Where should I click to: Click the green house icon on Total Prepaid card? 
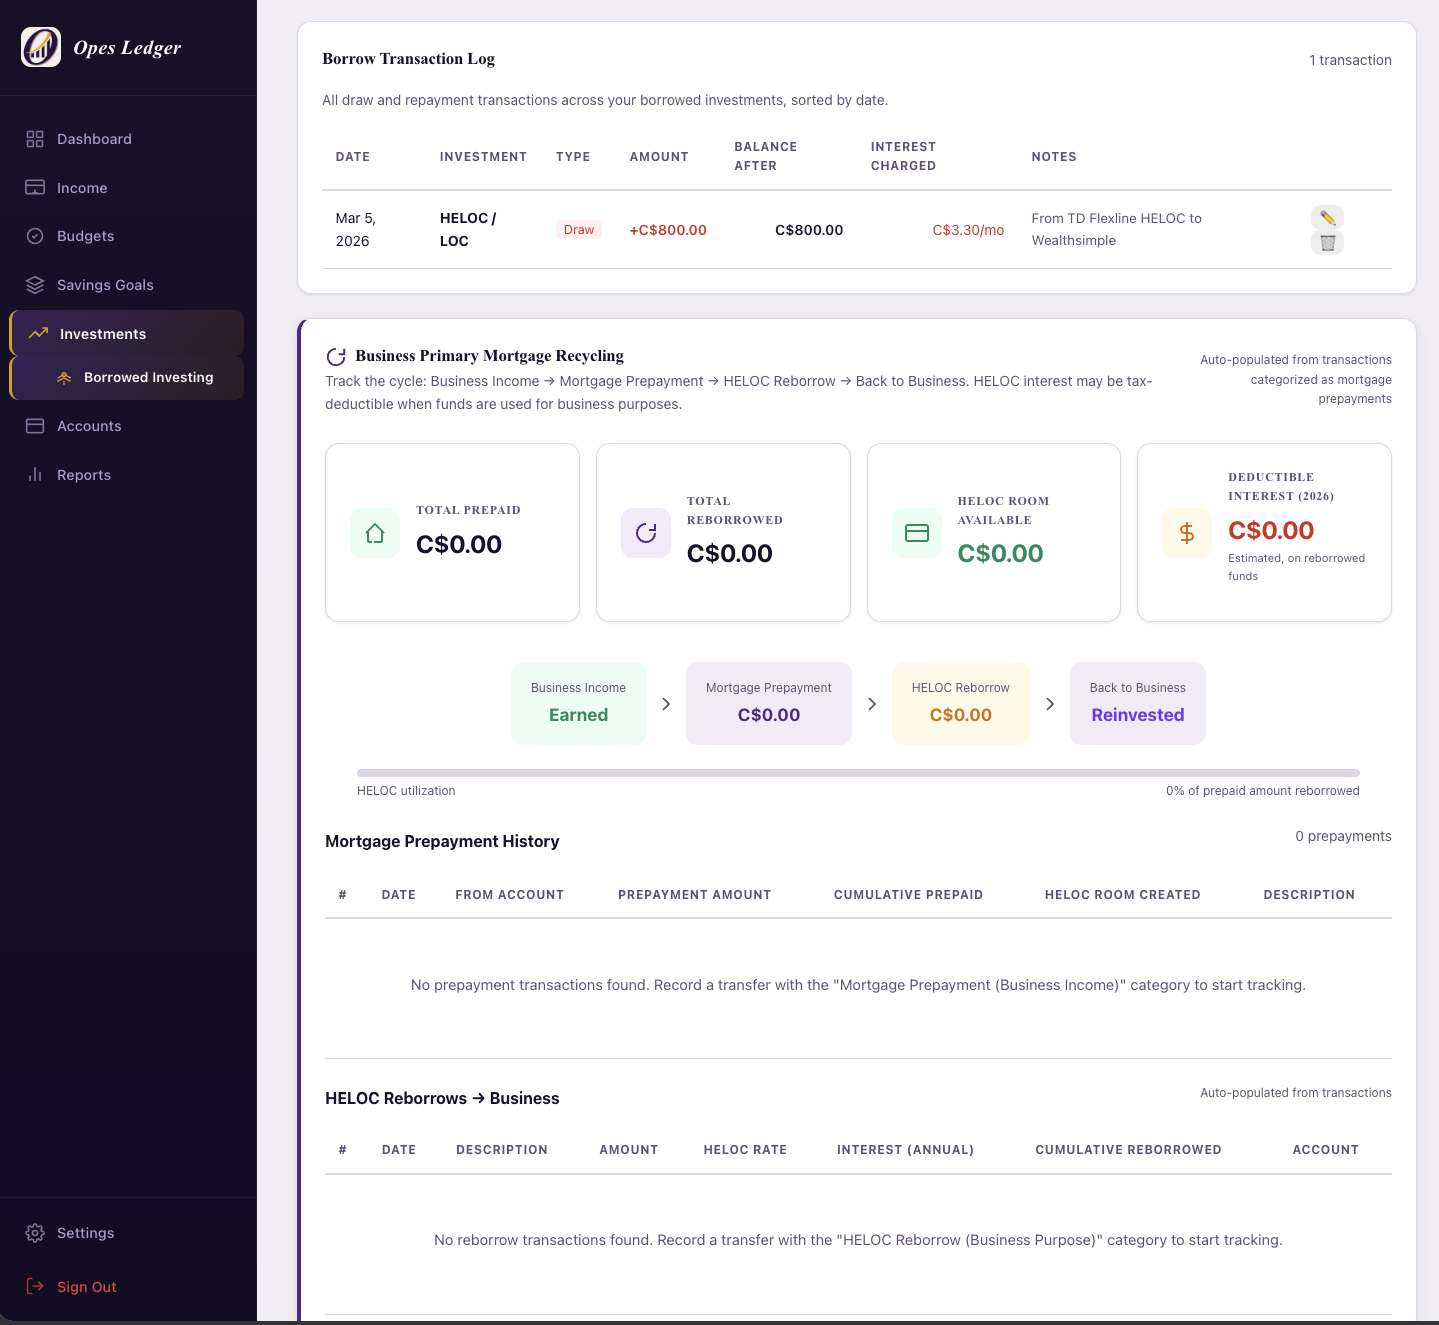pyautogui.click(x=374, y=532)
